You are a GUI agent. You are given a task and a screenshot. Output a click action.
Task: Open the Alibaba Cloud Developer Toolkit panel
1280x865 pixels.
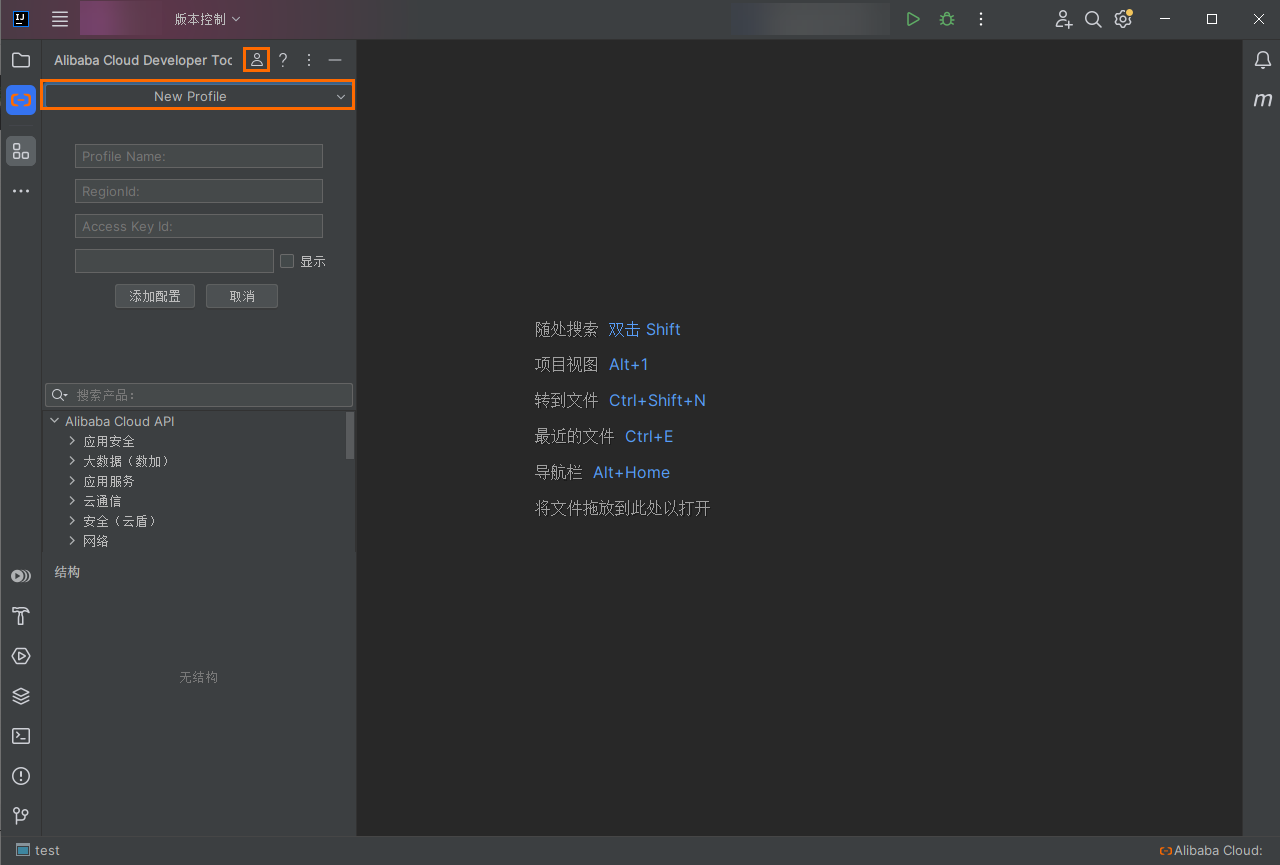pyautogui.click(x=21, y=100)
